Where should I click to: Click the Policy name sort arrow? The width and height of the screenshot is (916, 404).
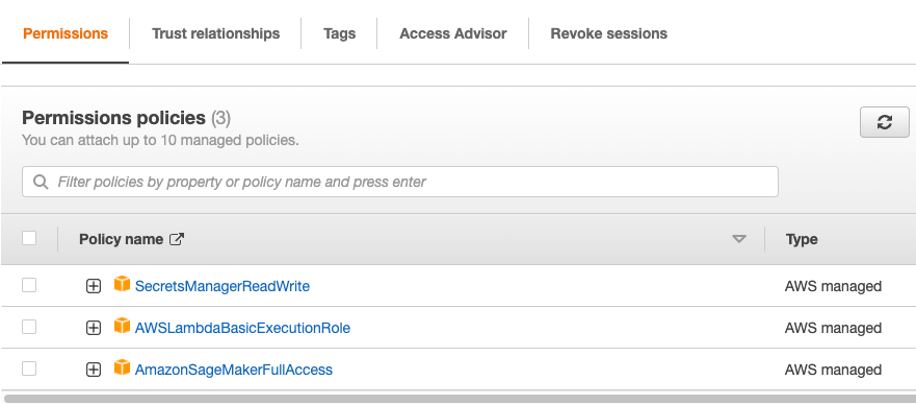click(740, 239)
